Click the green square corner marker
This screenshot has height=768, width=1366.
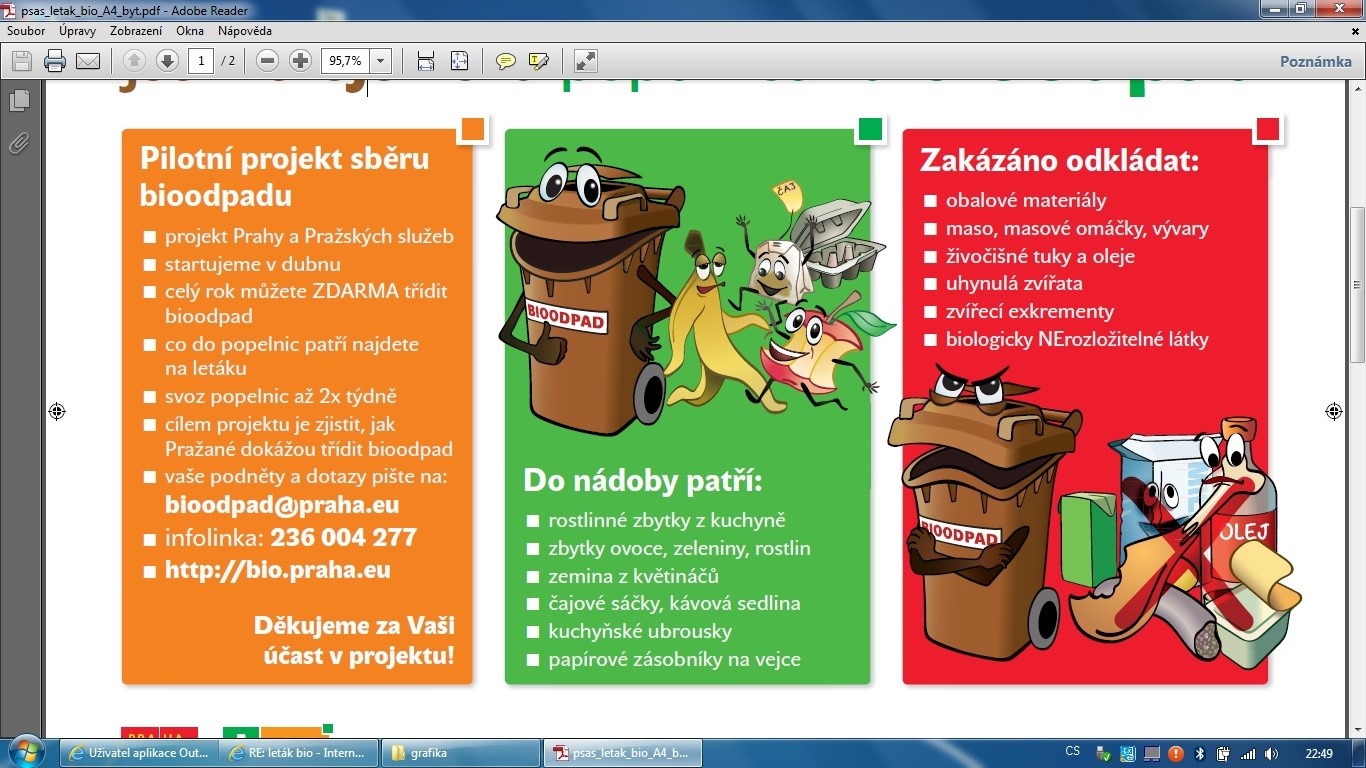click(x=871, y=129)
